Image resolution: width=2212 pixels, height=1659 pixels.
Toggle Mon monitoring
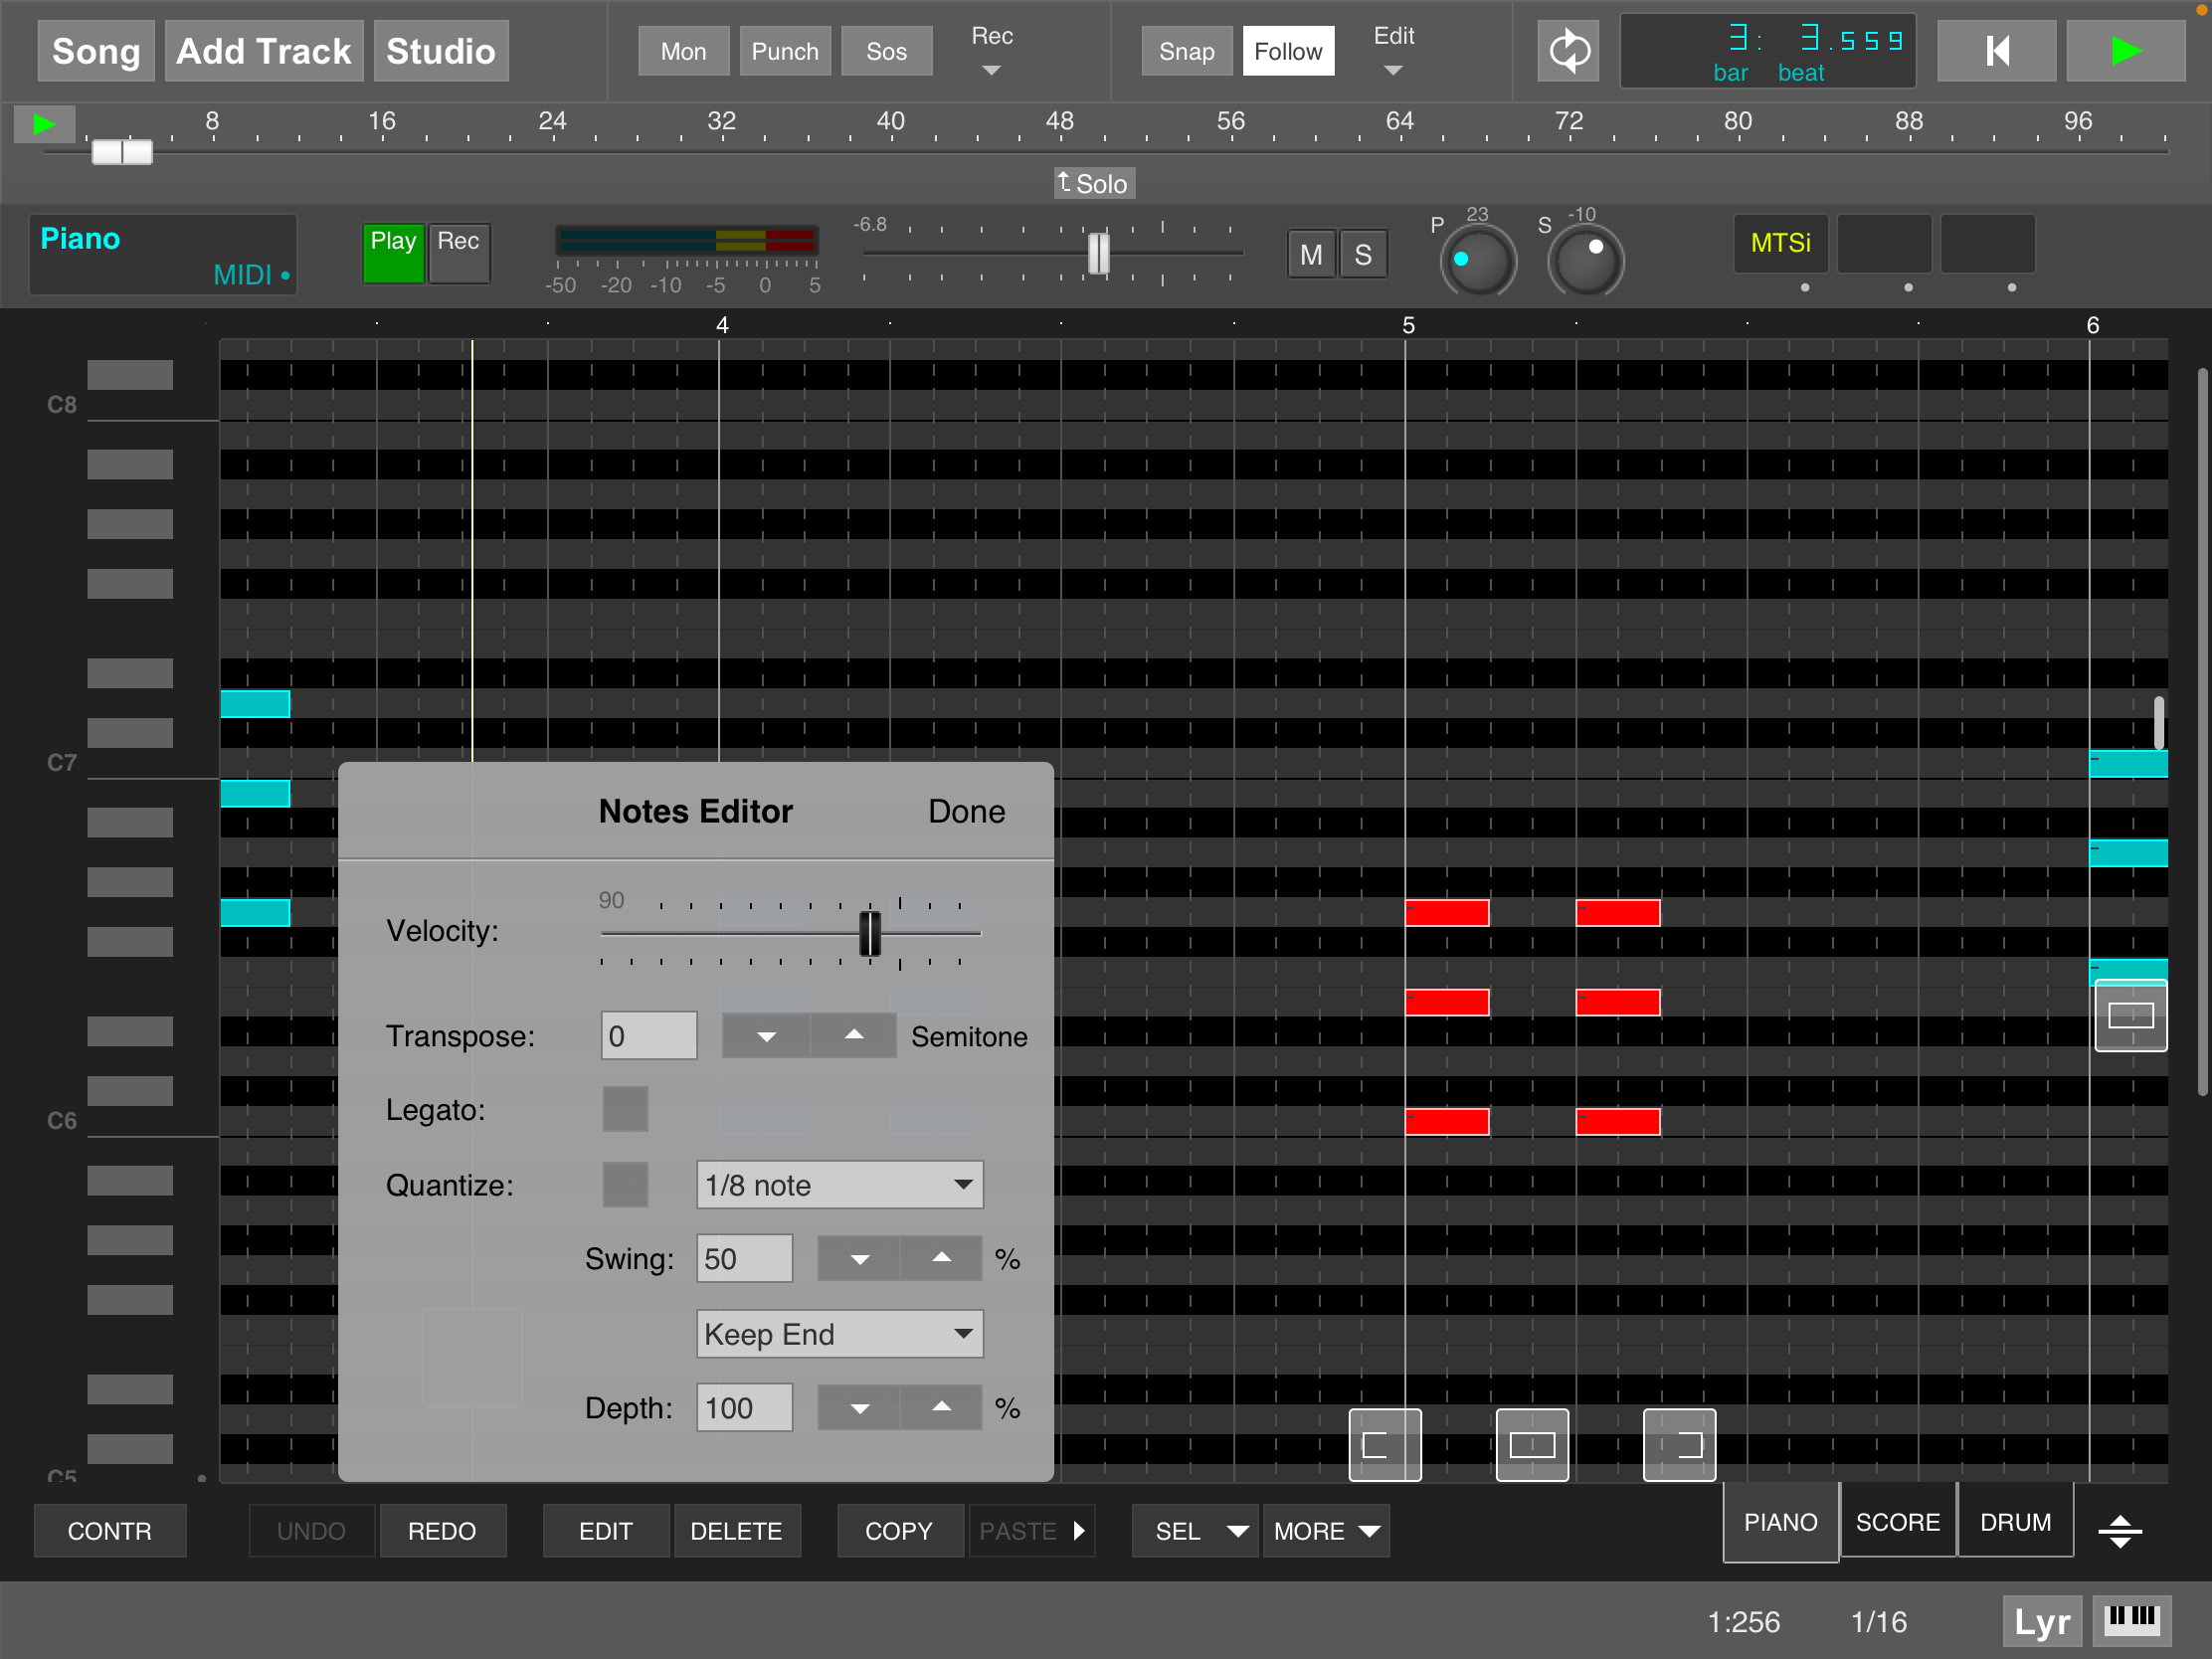pos(683,51)
